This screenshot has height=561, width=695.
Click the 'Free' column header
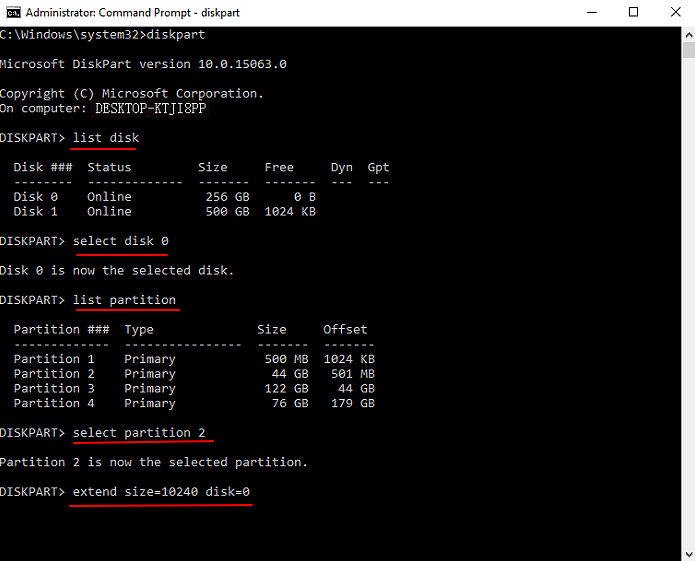tap(279, 167)
